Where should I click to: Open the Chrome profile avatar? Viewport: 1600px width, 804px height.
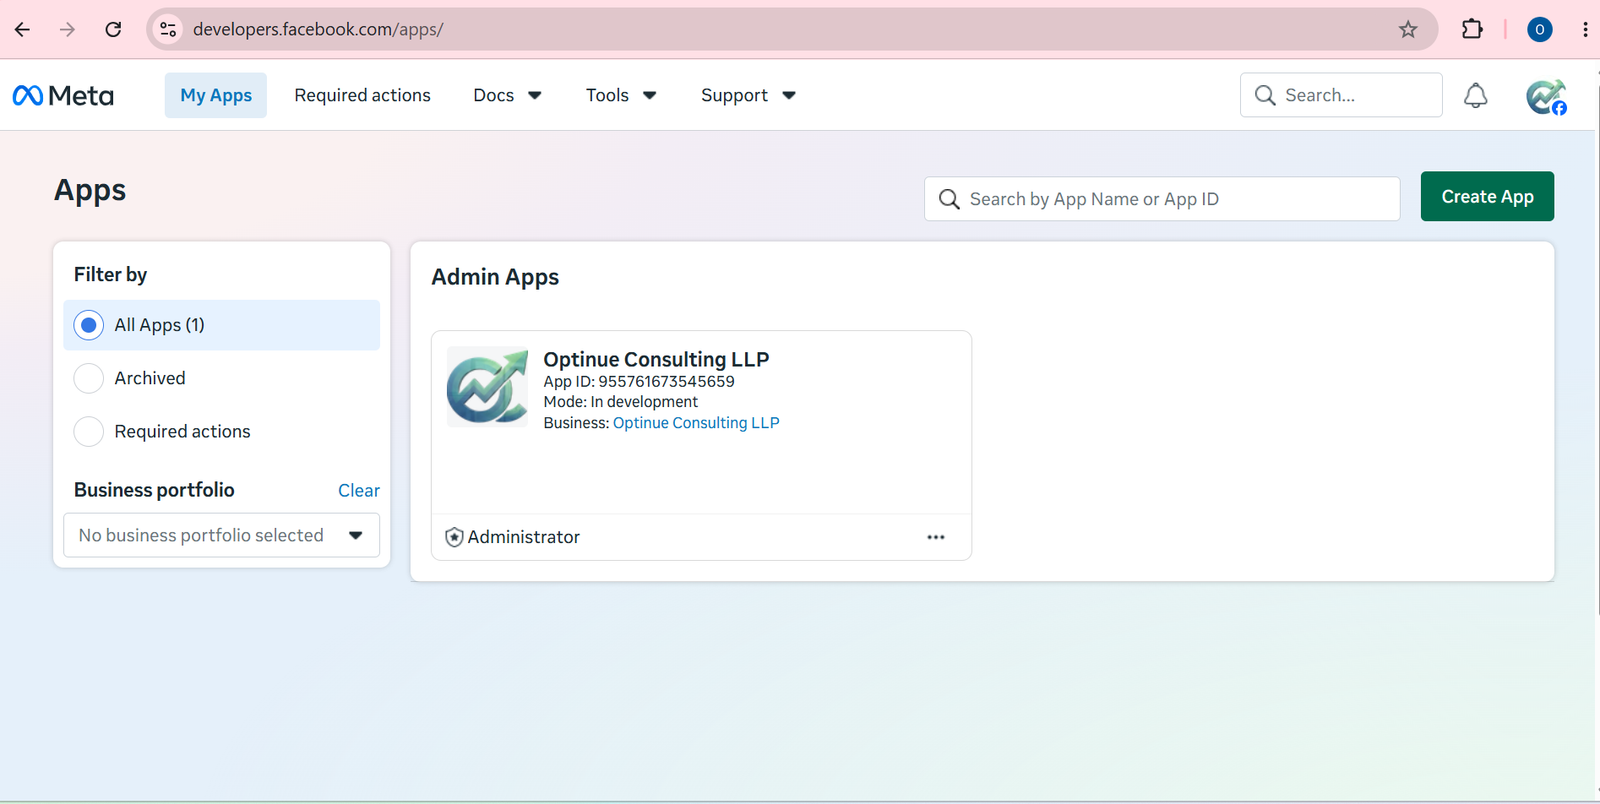[x=1540, y=30]
